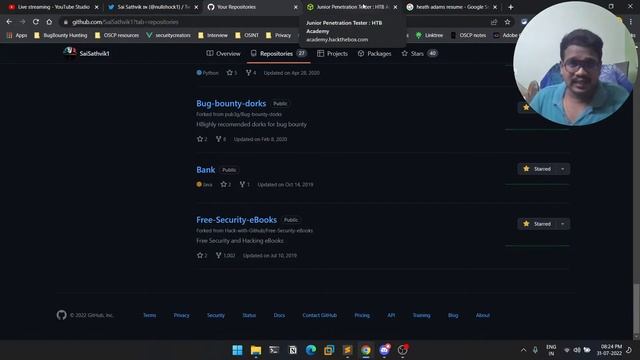Screen dimensions: 640x360
Task: Open the Terms footer link
Action: [x=149, y=316]
